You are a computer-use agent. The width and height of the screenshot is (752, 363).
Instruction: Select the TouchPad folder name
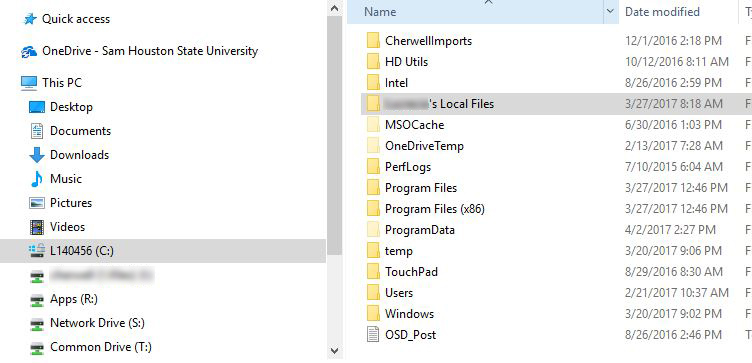point(411,272)
